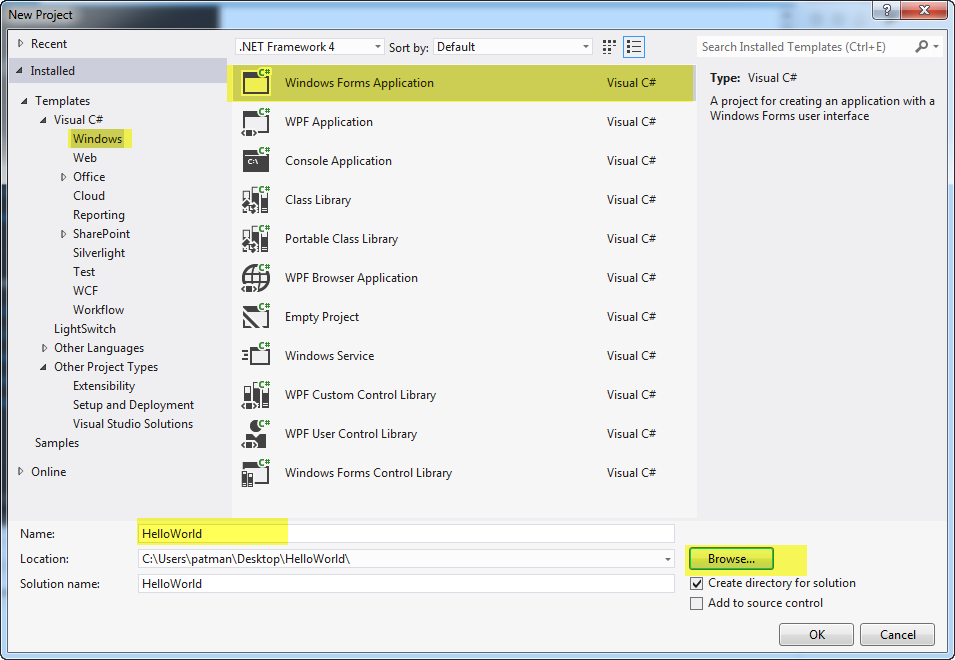The height and width of the screenshot is (660, 955).
Task: Select the Workflow template category
Action: [x=98, y=310]
